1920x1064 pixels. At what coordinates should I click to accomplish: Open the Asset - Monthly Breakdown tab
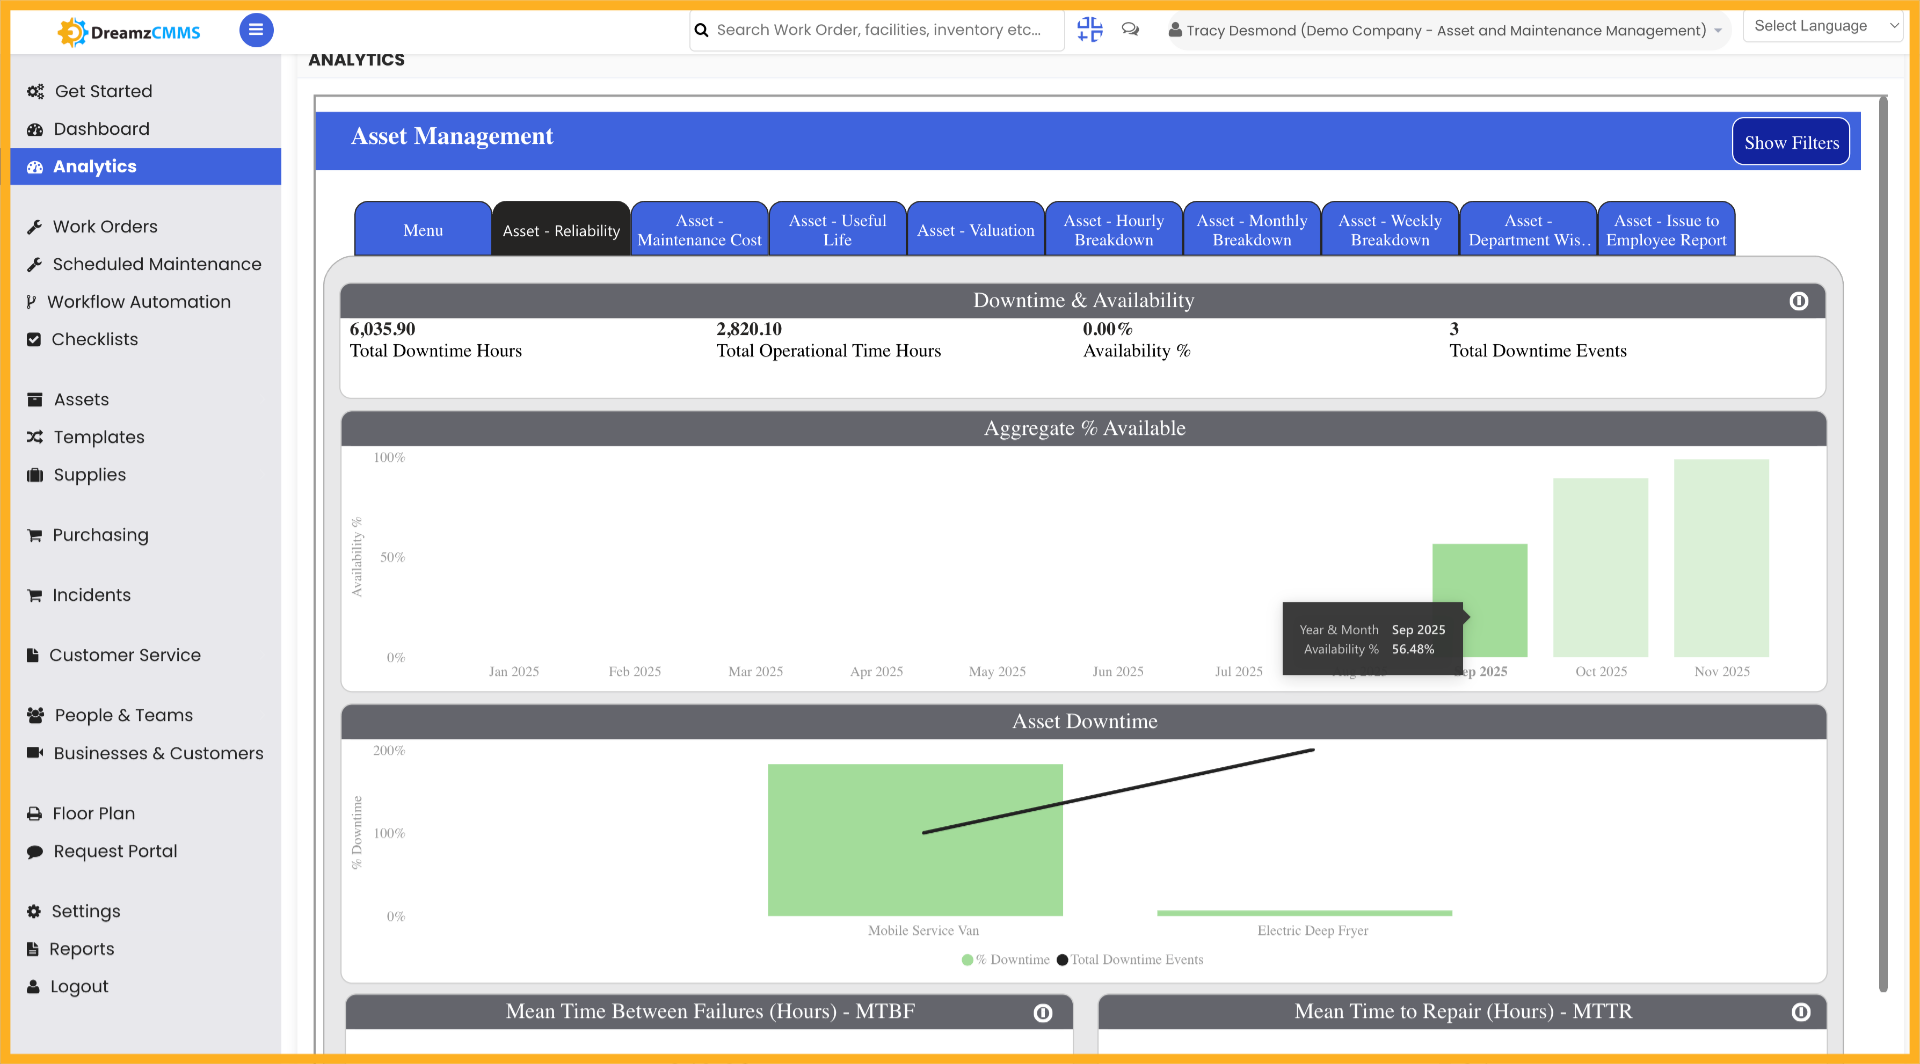coord(1251,228)
